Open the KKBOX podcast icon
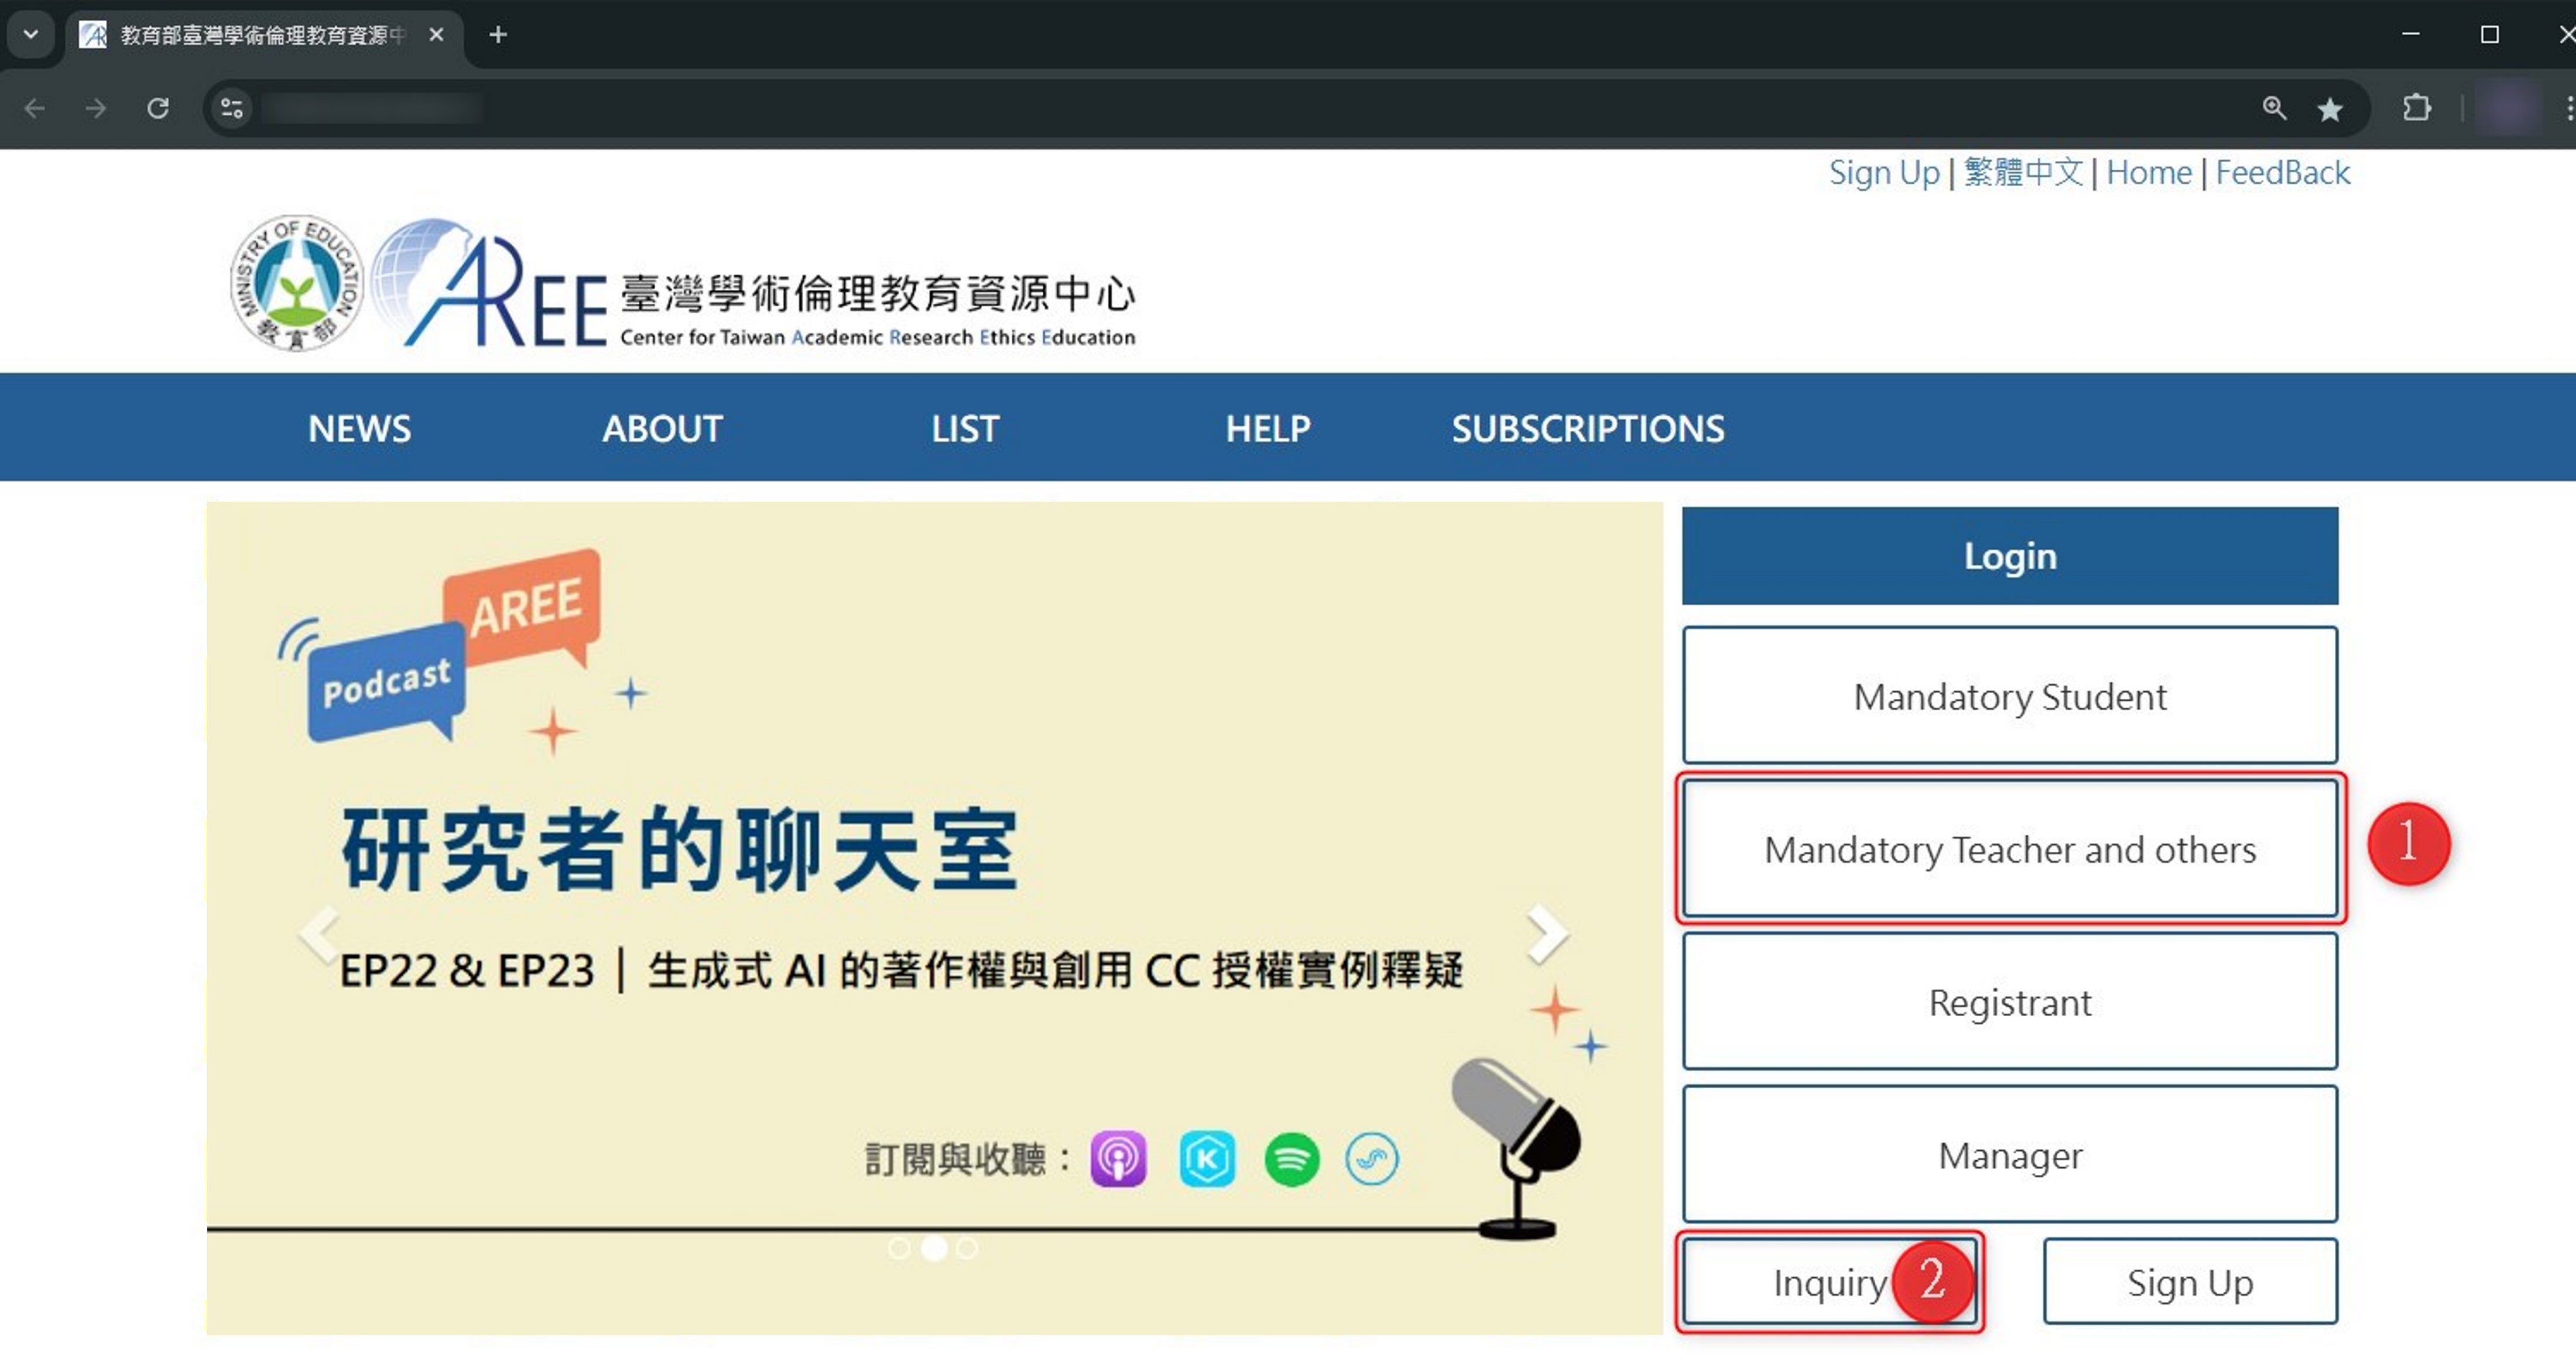The image size is (2576, 1361). (x=1207, y=1159)
